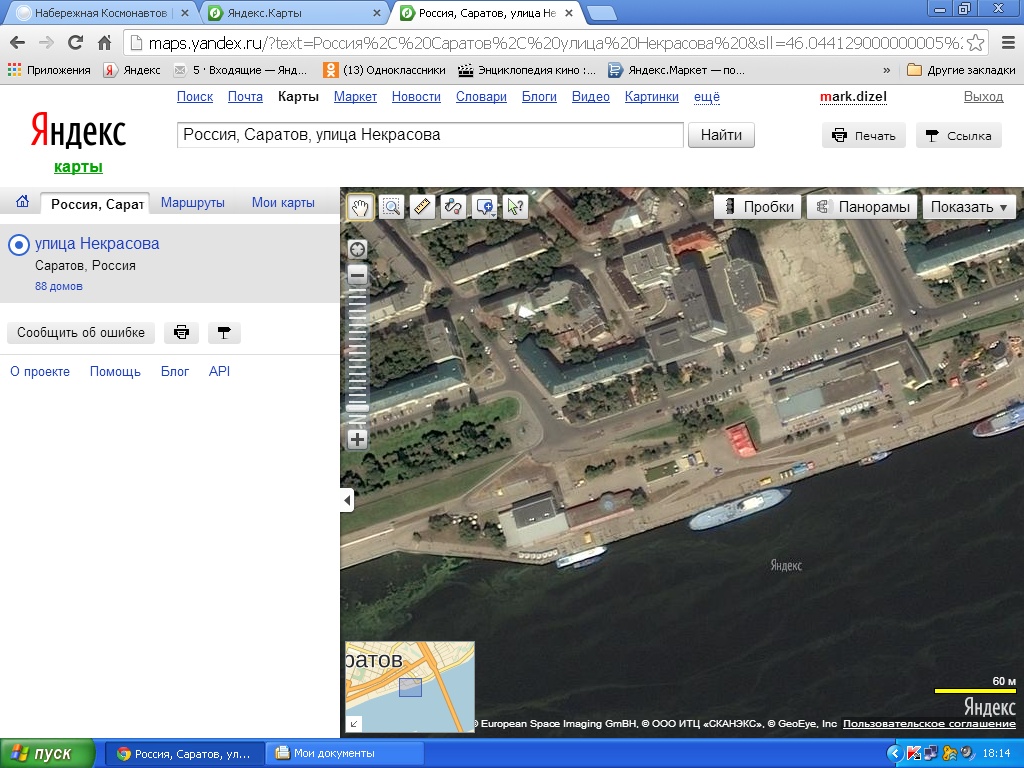Click the locate-me compass icon
The width and height of the screenshot is (1024, 768).
tap(357, 249)
